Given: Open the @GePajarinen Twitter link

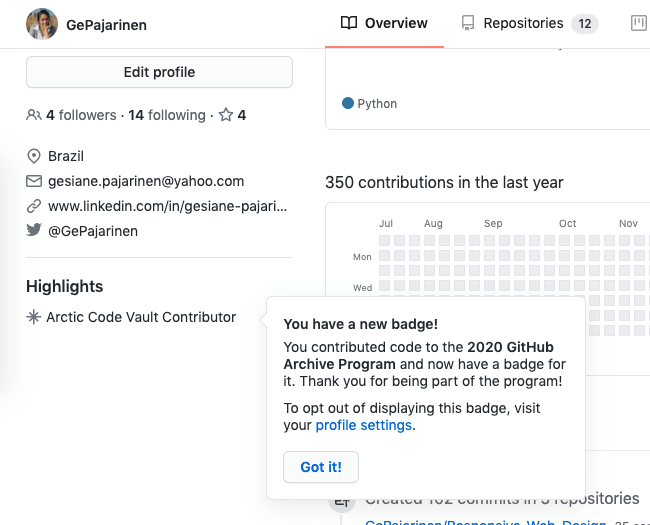Looking at the screenshot, I should point(93,231).
